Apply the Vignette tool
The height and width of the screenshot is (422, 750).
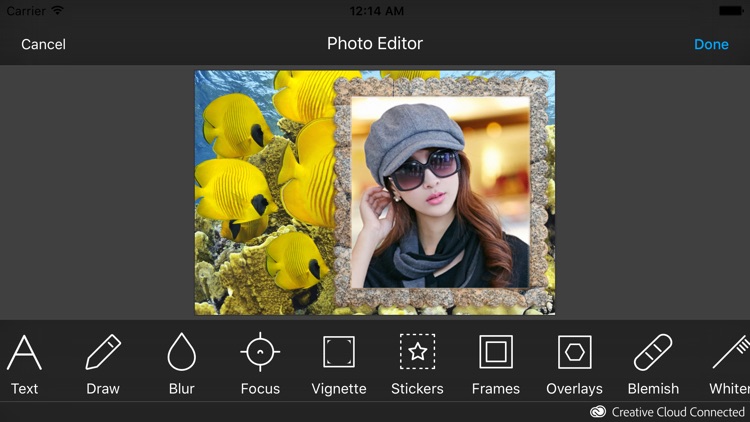tap(339, 352)
